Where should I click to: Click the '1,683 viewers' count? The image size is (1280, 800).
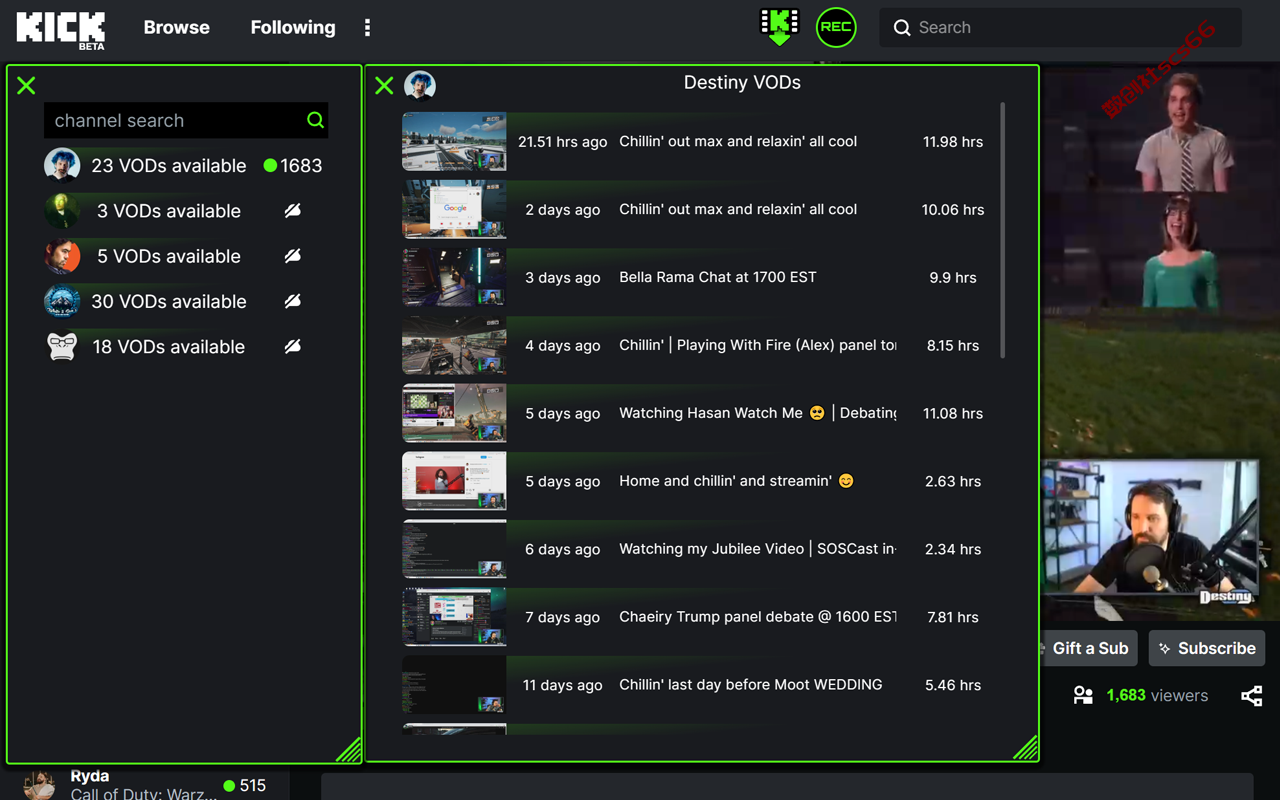point(1157,696)
